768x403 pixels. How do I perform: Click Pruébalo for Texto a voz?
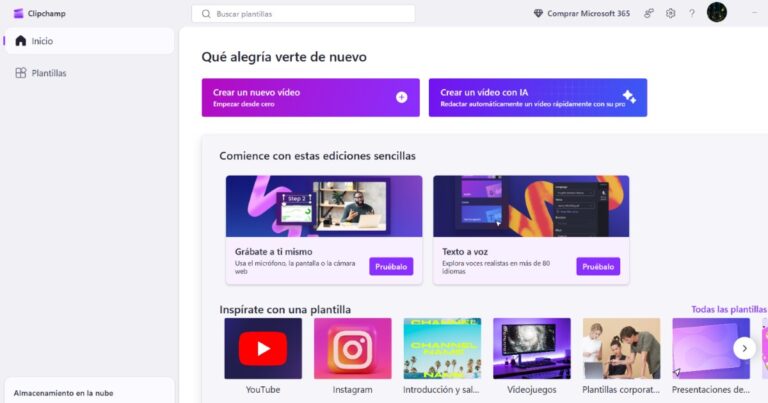coord(598,266)
